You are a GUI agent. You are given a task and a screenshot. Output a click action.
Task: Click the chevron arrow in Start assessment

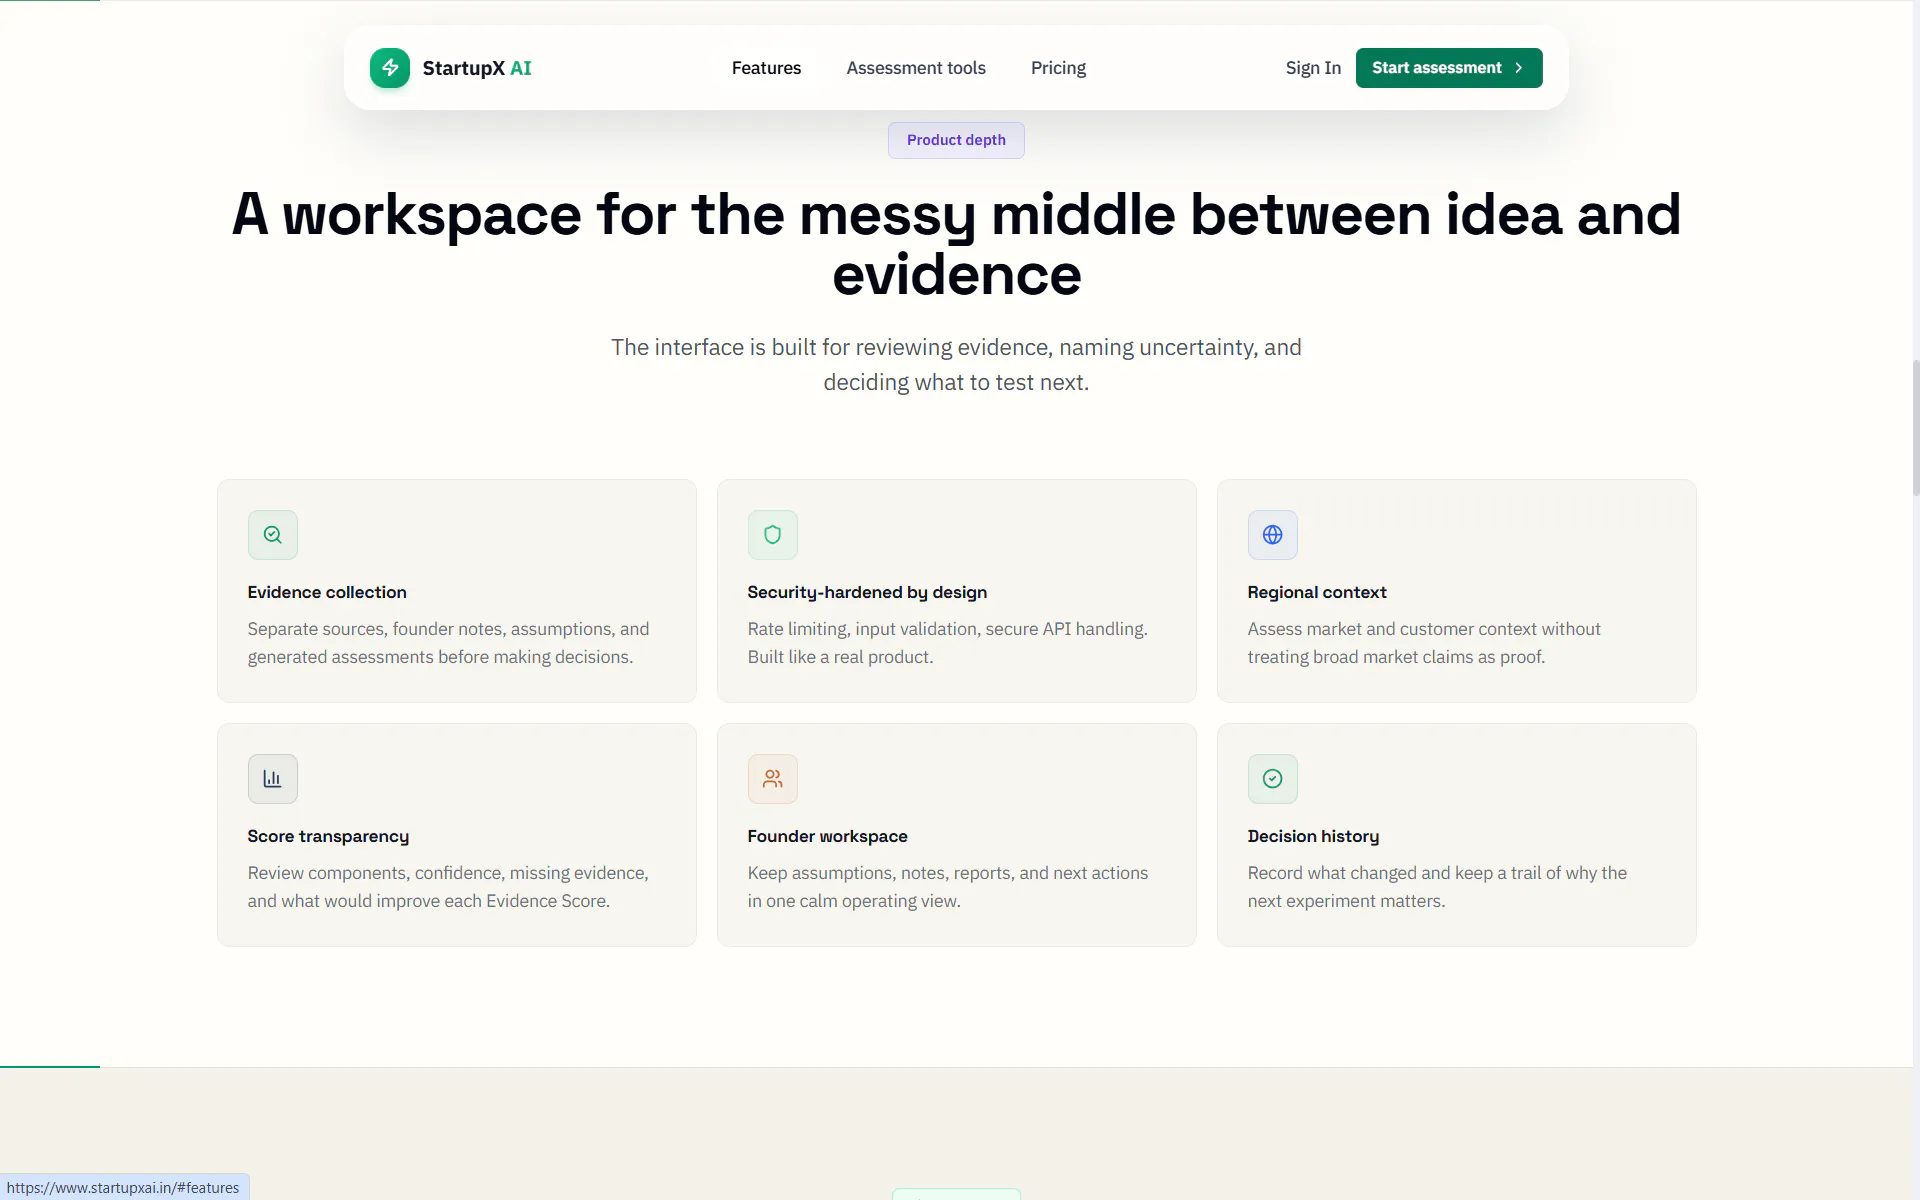click(x=1519, y=68)
